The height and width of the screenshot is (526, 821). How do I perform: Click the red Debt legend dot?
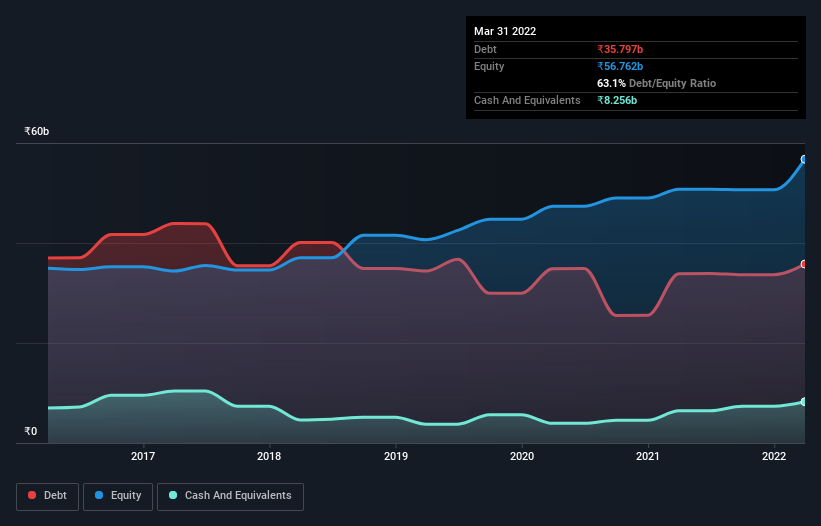click(32, 495)
